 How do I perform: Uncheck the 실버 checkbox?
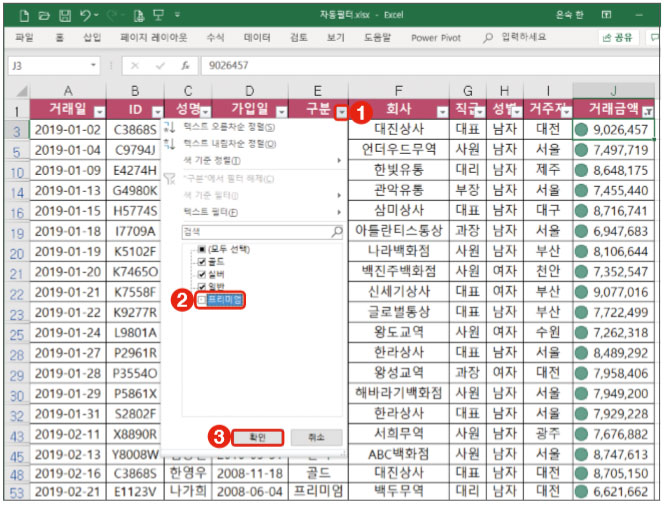click(x=202, y=275)
